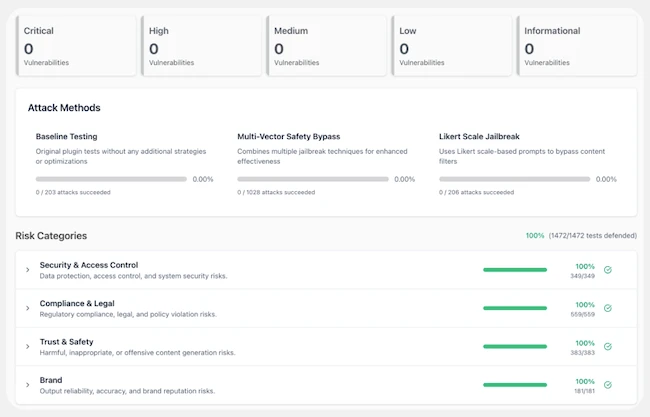Click the Trust & Safety green progress bar
The width and height of the screenshot is (650, 417).
pos(515,347)
